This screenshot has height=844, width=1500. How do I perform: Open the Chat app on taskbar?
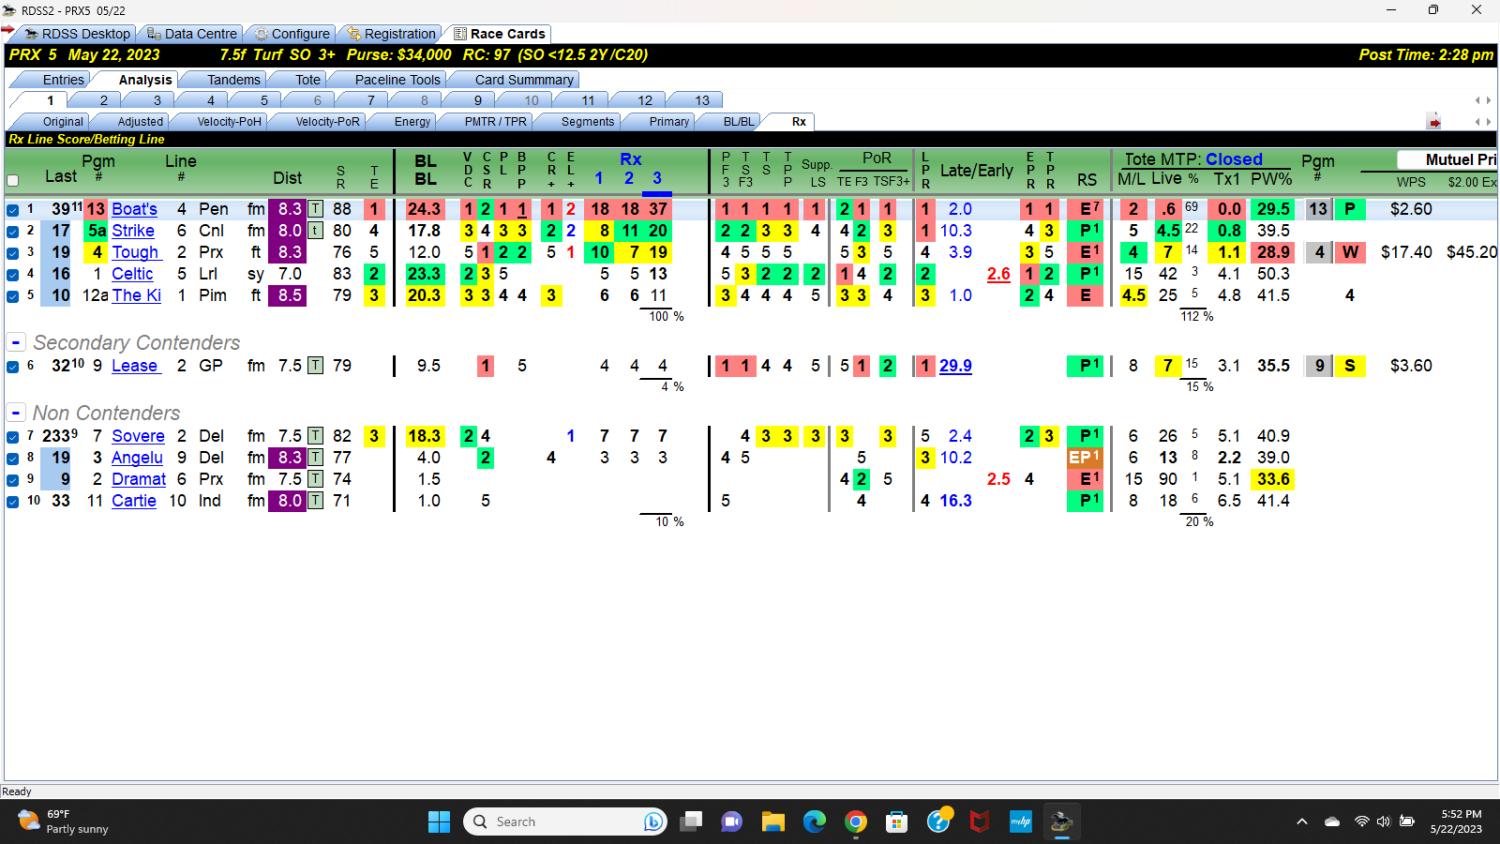(732, 822)
